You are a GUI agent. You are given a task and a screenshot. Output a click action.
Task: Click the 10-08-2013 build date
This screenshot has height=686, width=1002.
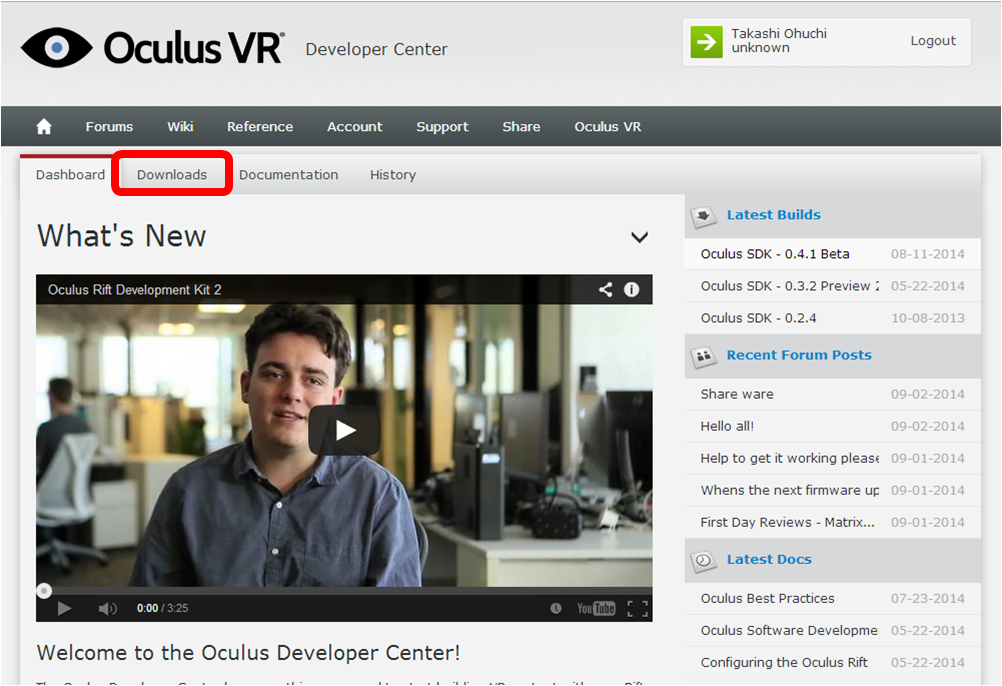click(927, 317)
